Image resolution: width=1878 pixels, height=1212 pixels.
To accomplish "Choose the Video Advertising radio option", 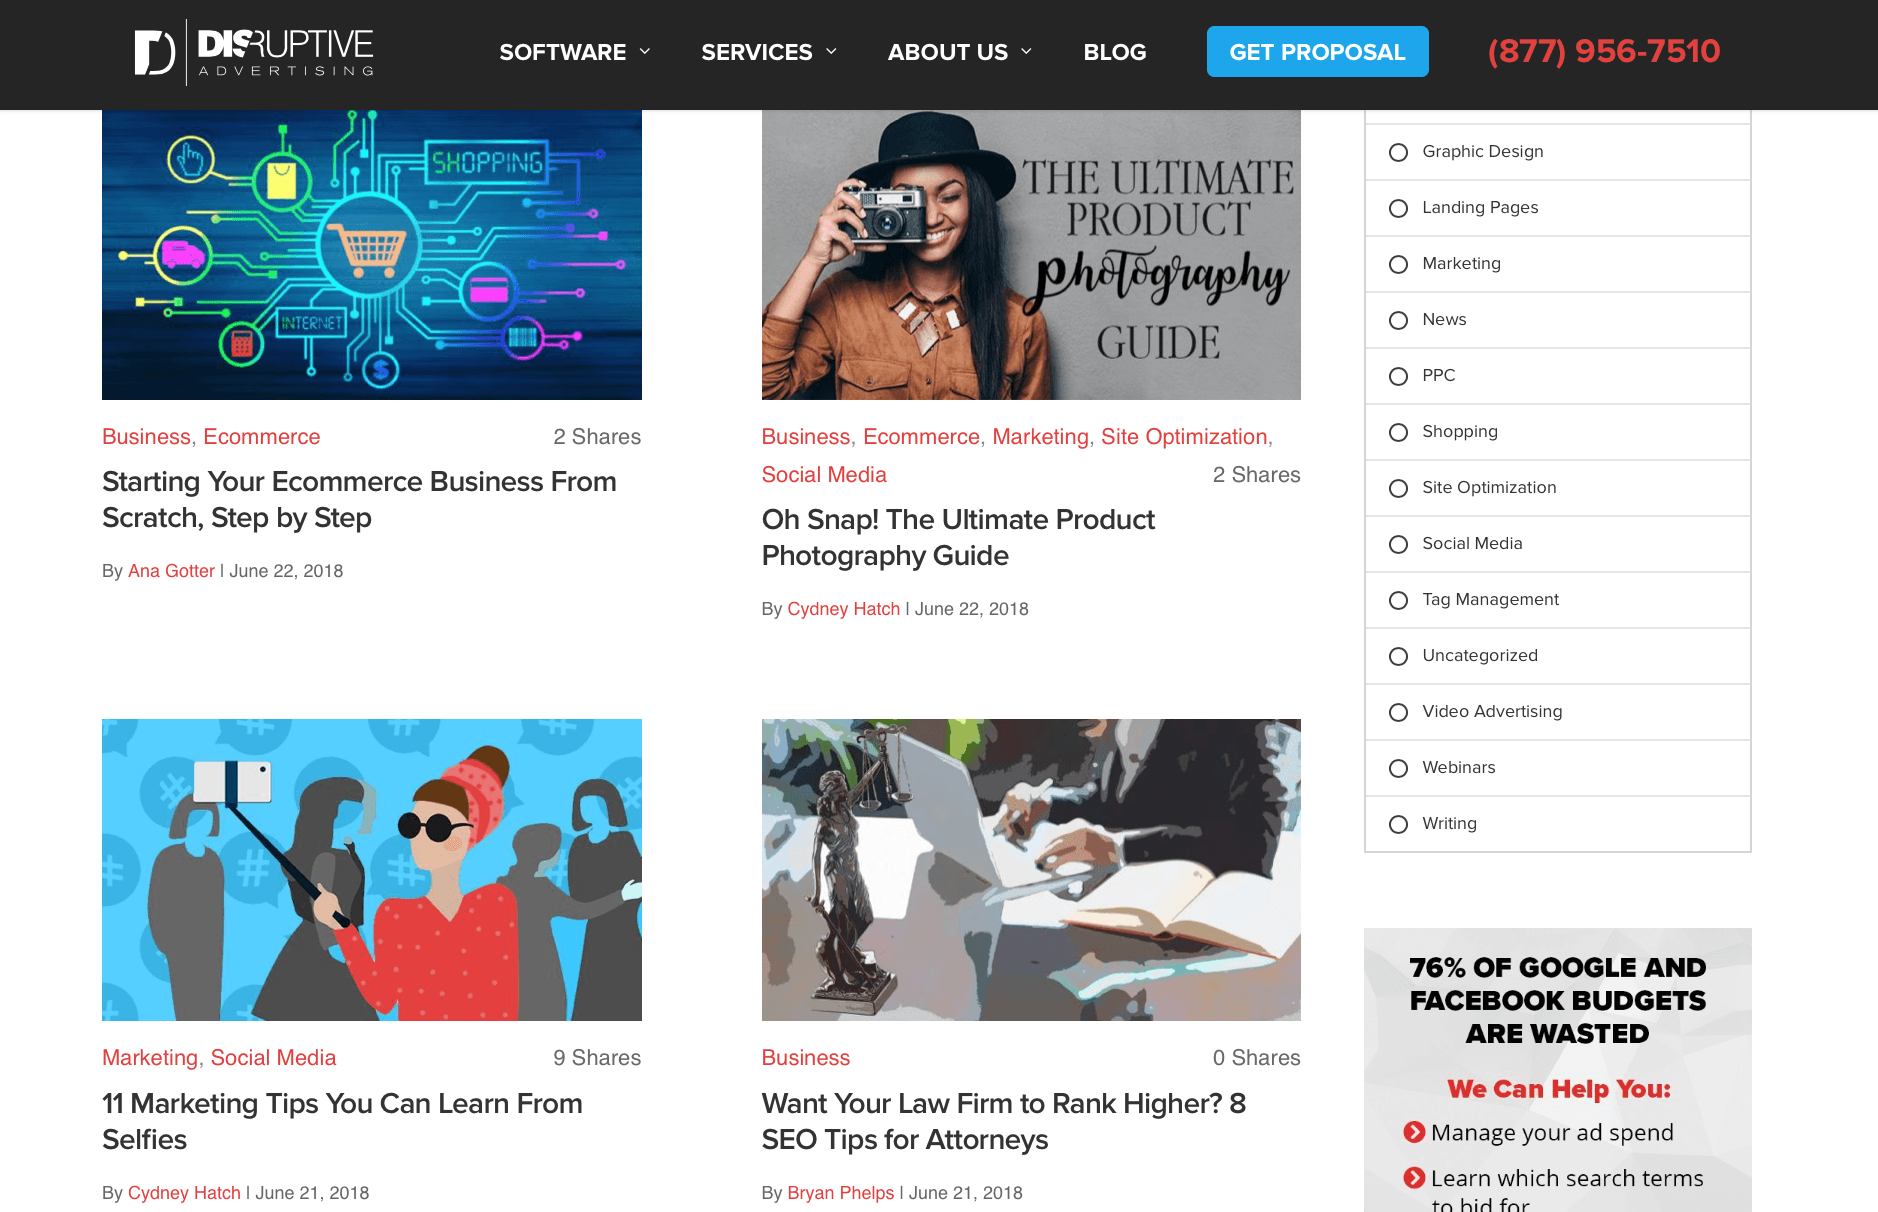I will pos(1398,712).
